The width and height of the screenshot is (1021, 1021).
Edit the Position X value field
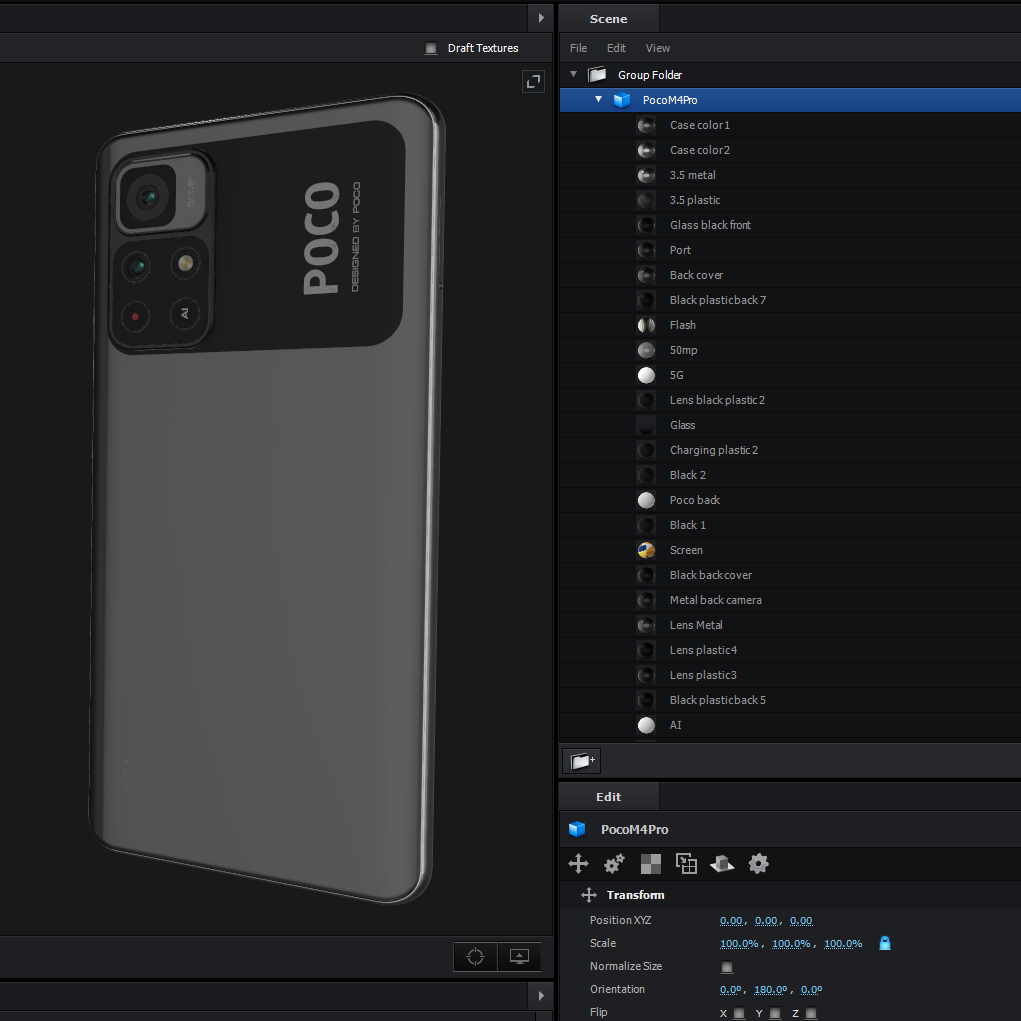(731, 921)
